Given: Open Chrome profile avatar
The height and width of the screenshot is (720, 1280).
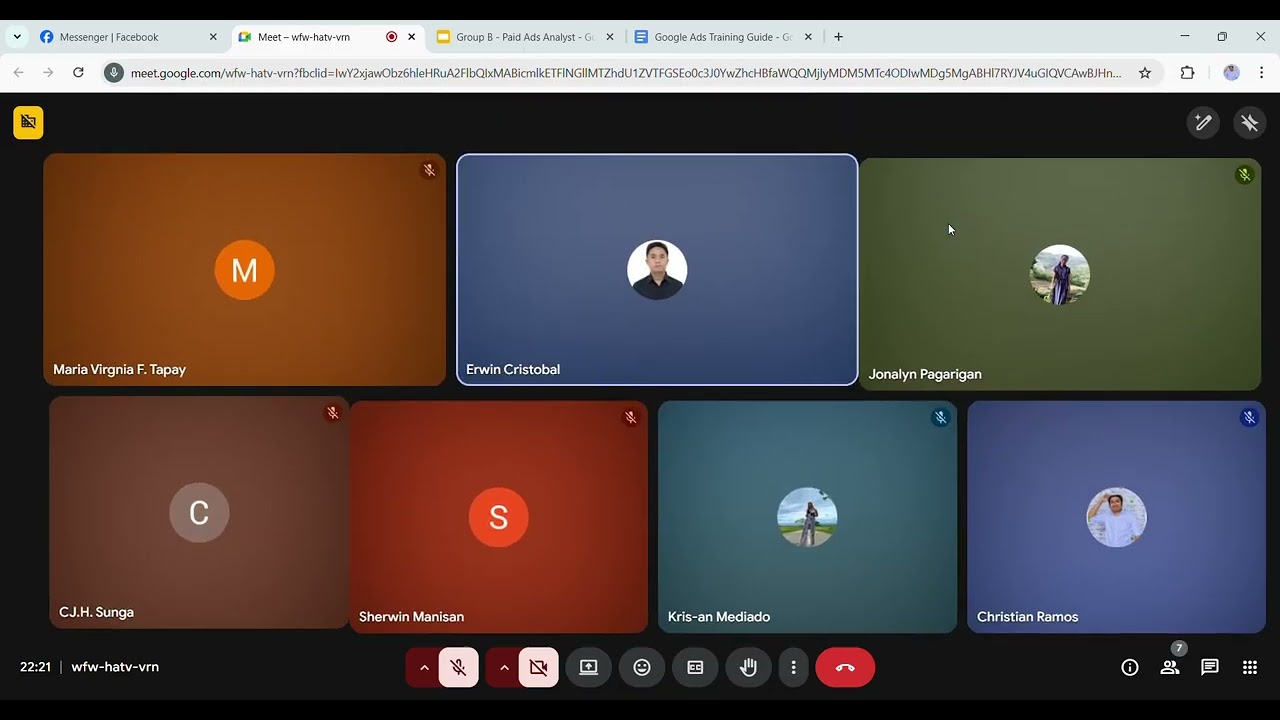Looking at the screenshot, I should [1231, 73].
